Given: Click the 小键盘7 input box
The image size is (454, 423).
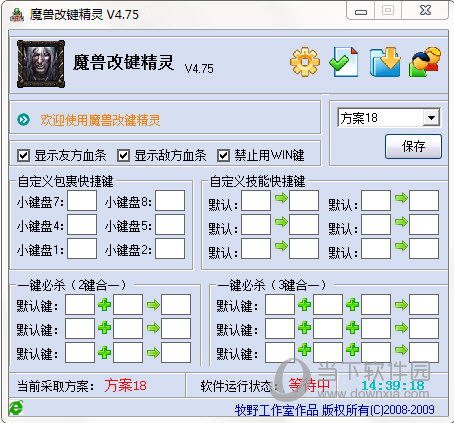Looking at the screenshot, I should [x=82, y=201].
